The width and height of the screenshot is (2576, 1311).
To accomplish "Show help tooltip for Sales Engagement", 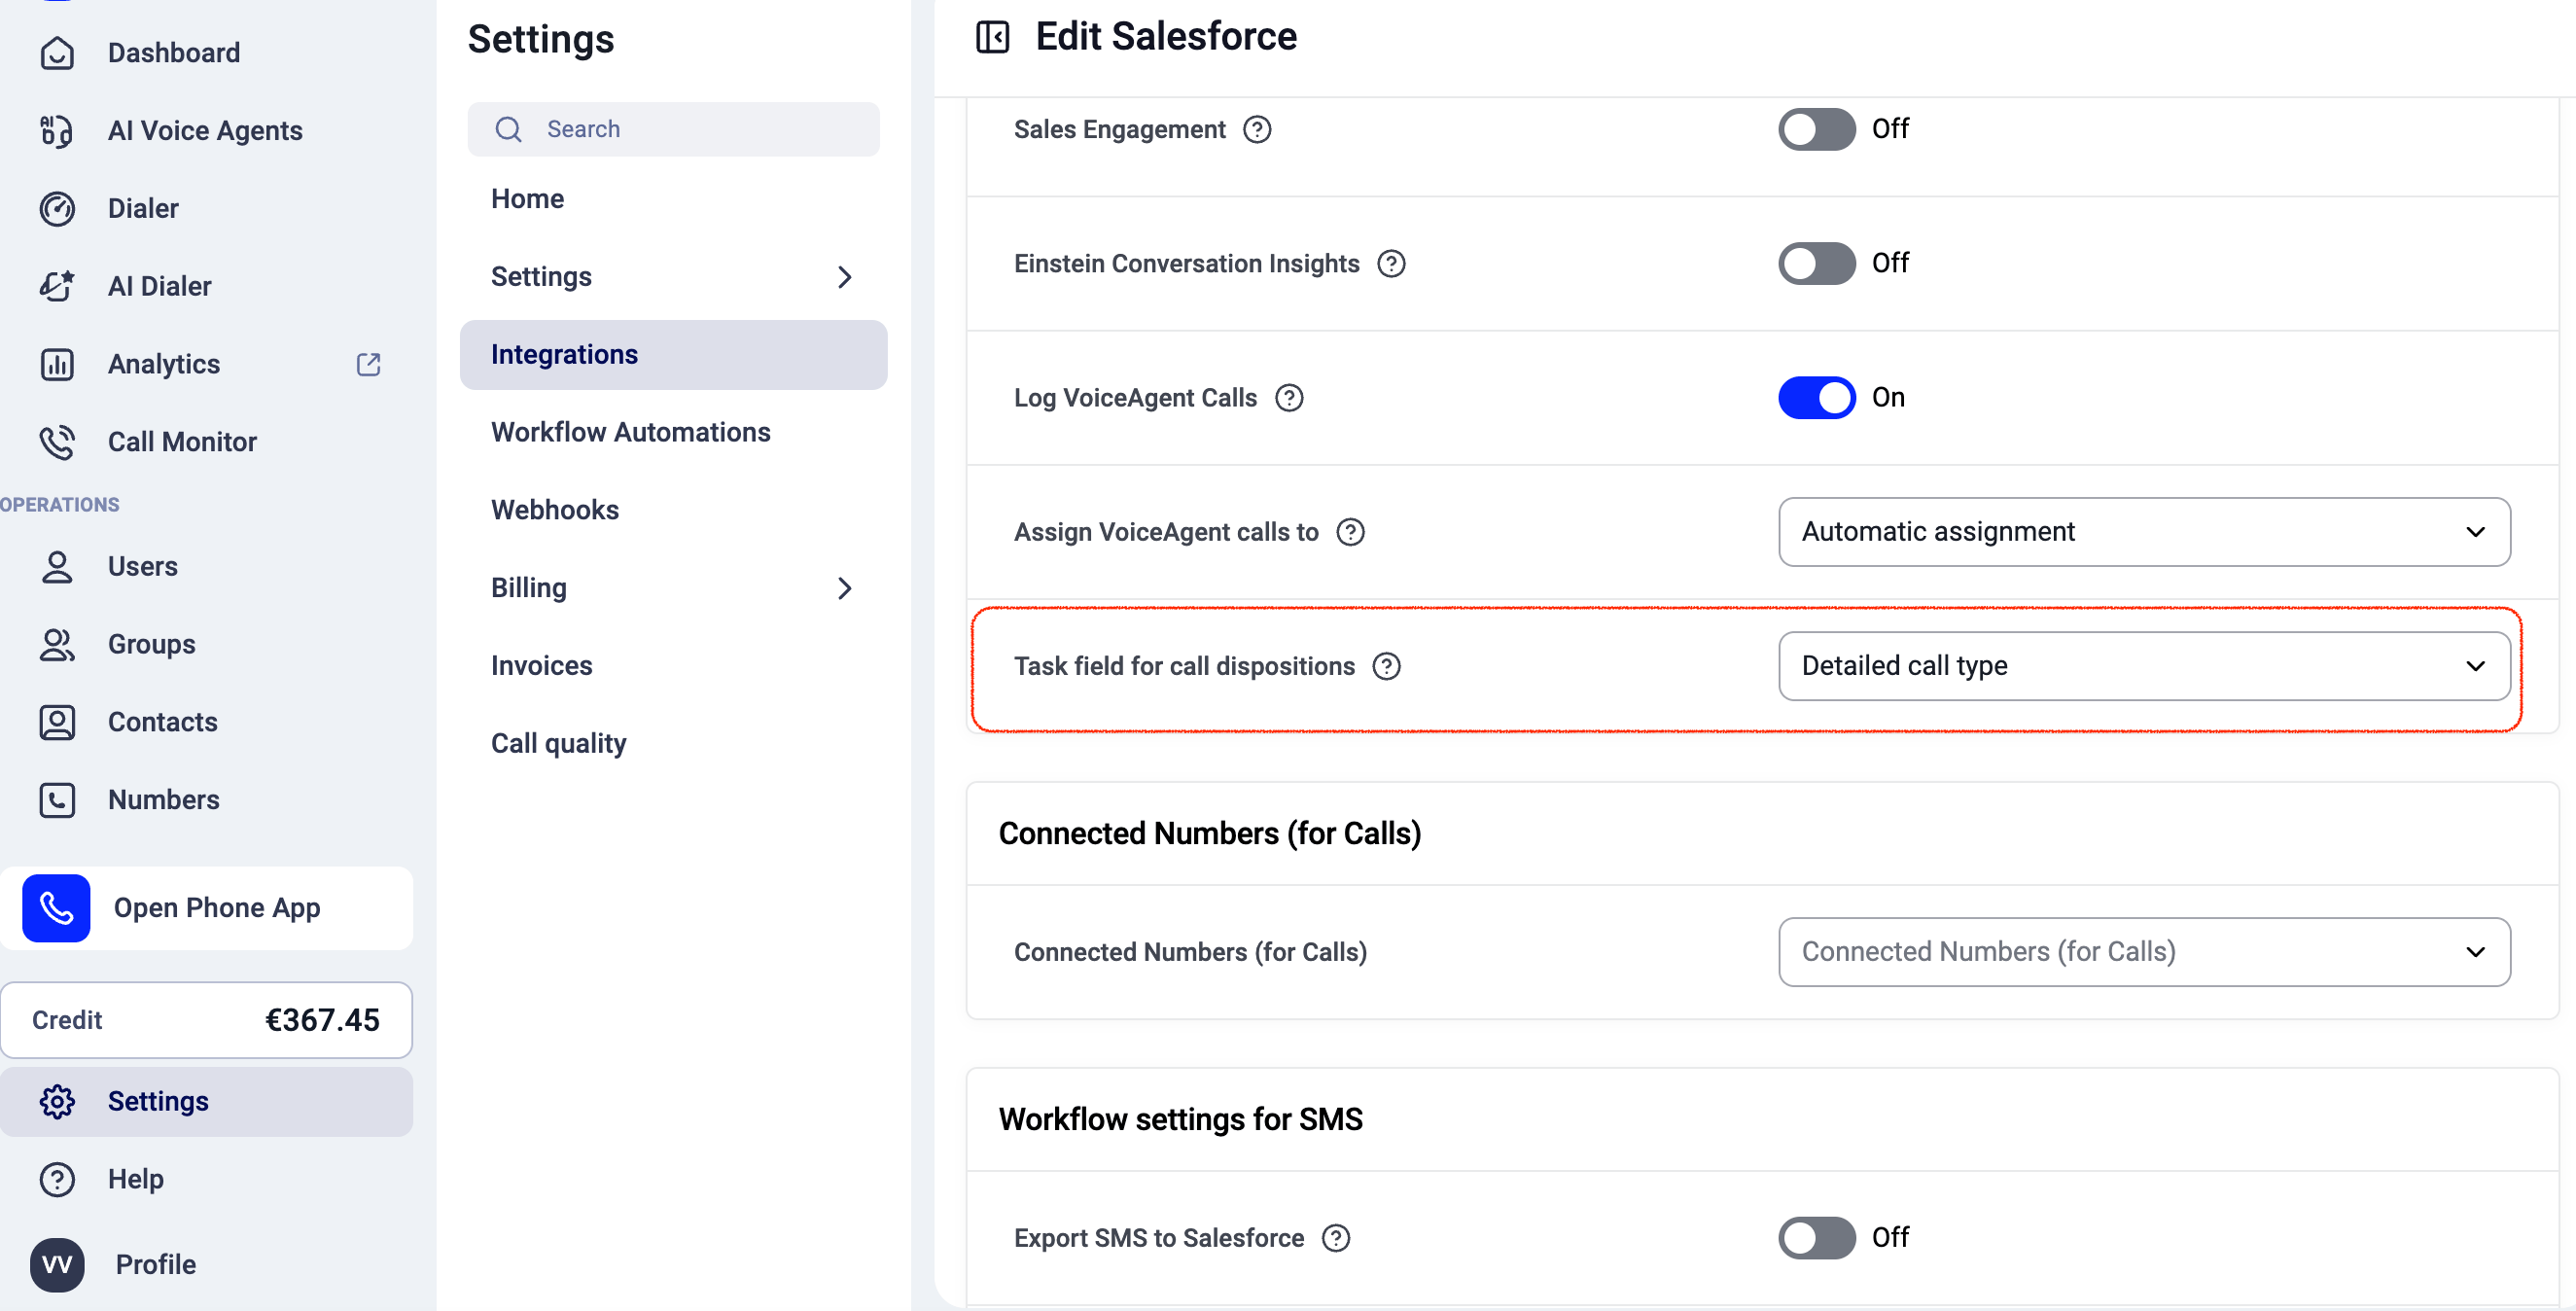I will click(1257, 130).
